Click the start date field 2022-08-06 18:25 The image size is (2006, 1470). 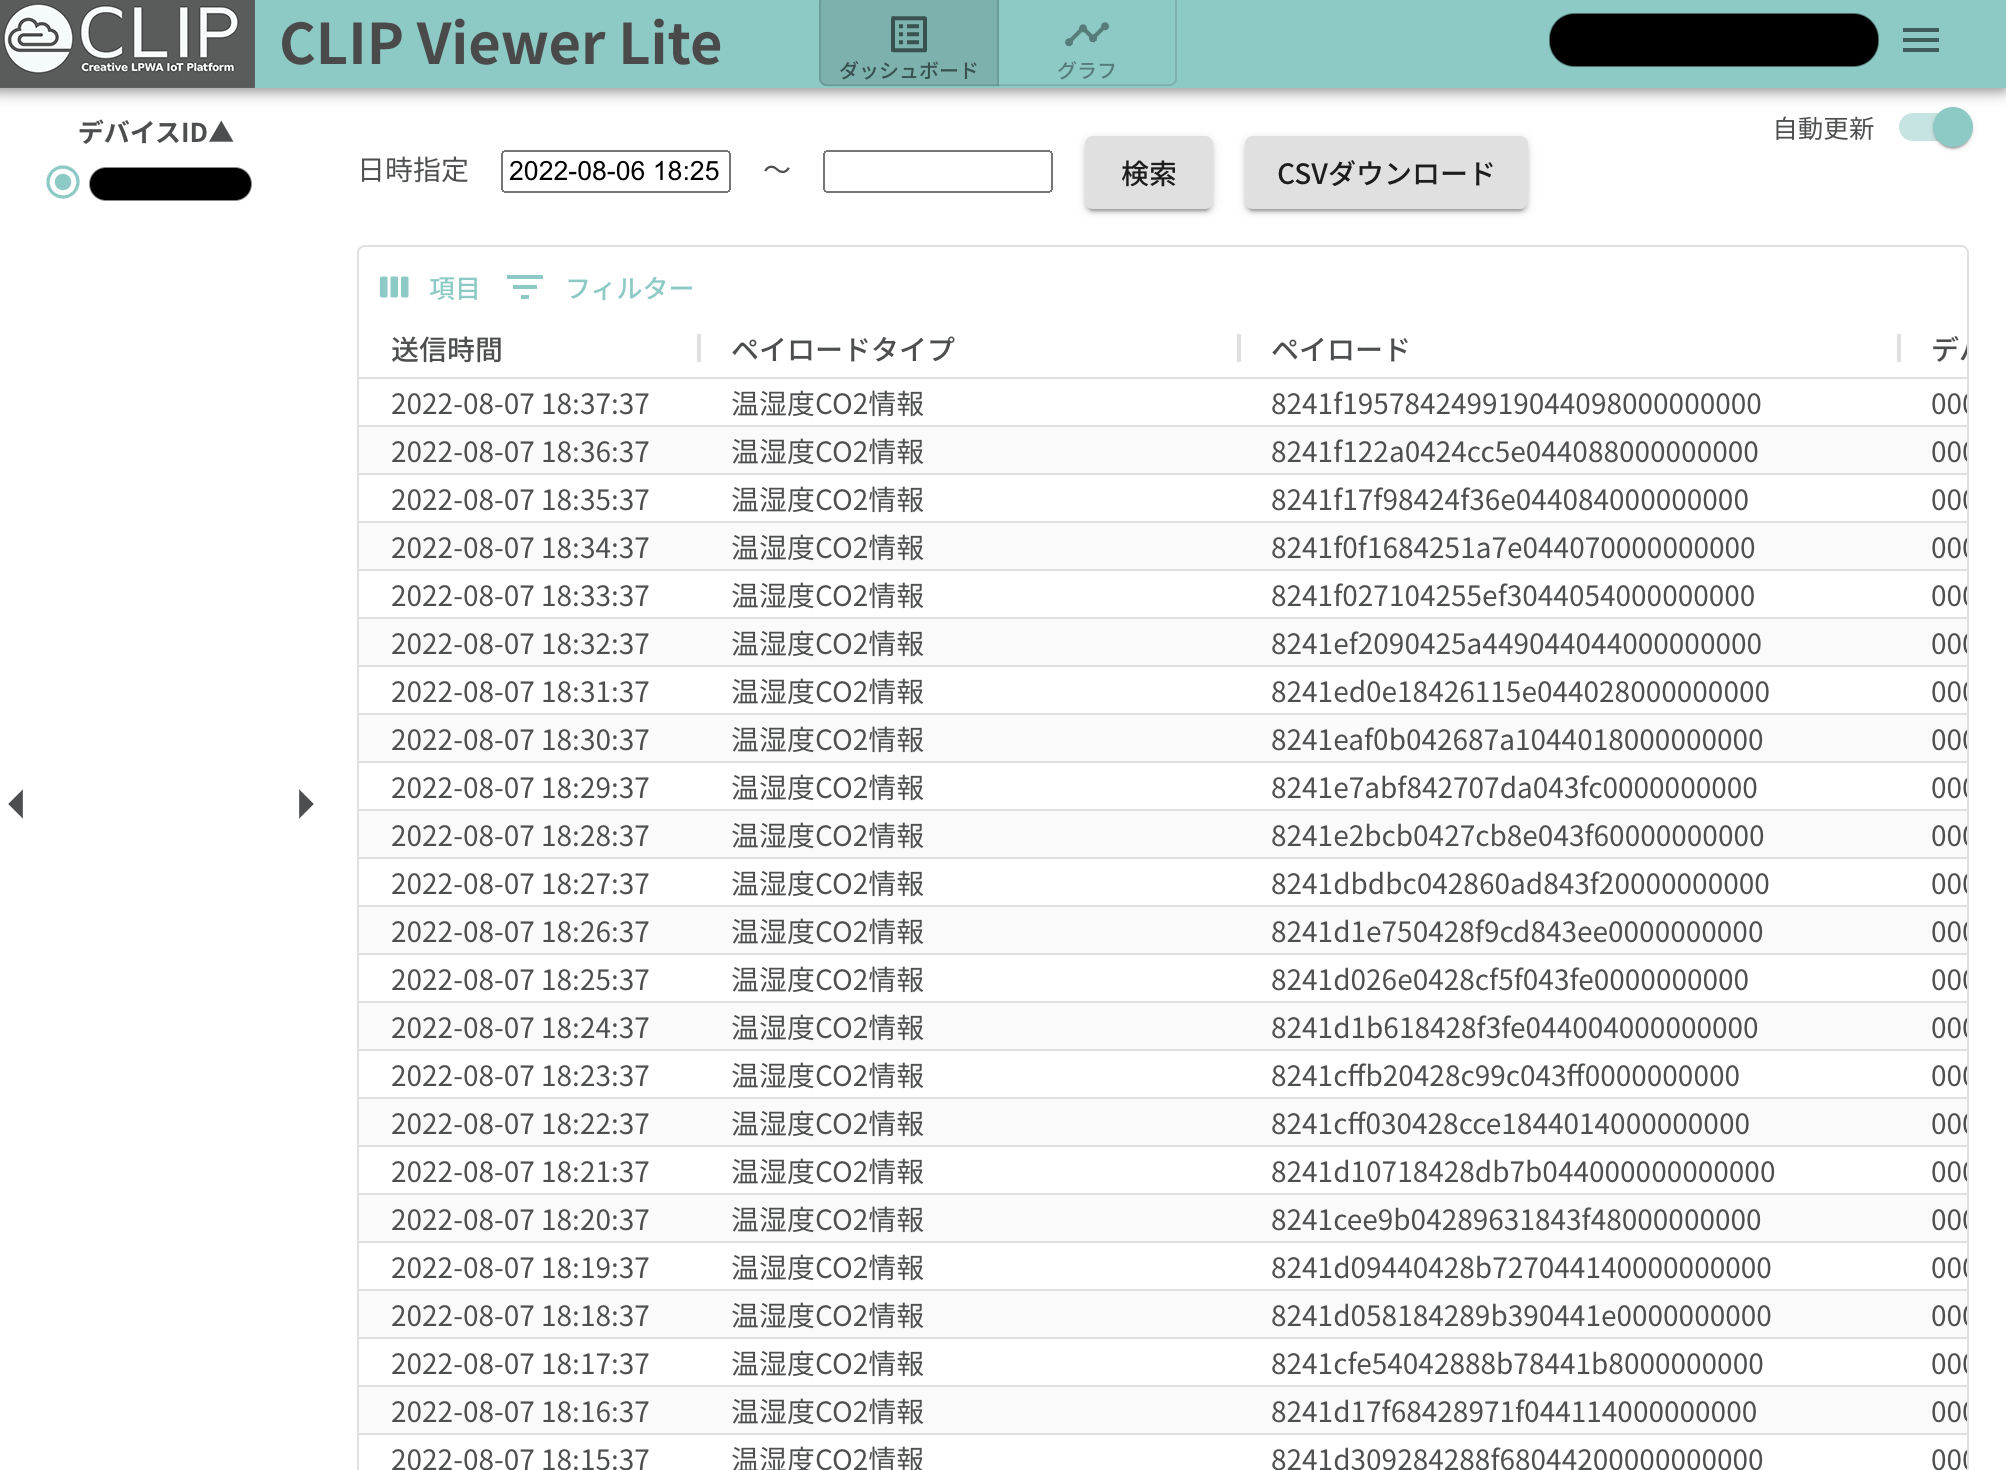(x=615, y=171)
